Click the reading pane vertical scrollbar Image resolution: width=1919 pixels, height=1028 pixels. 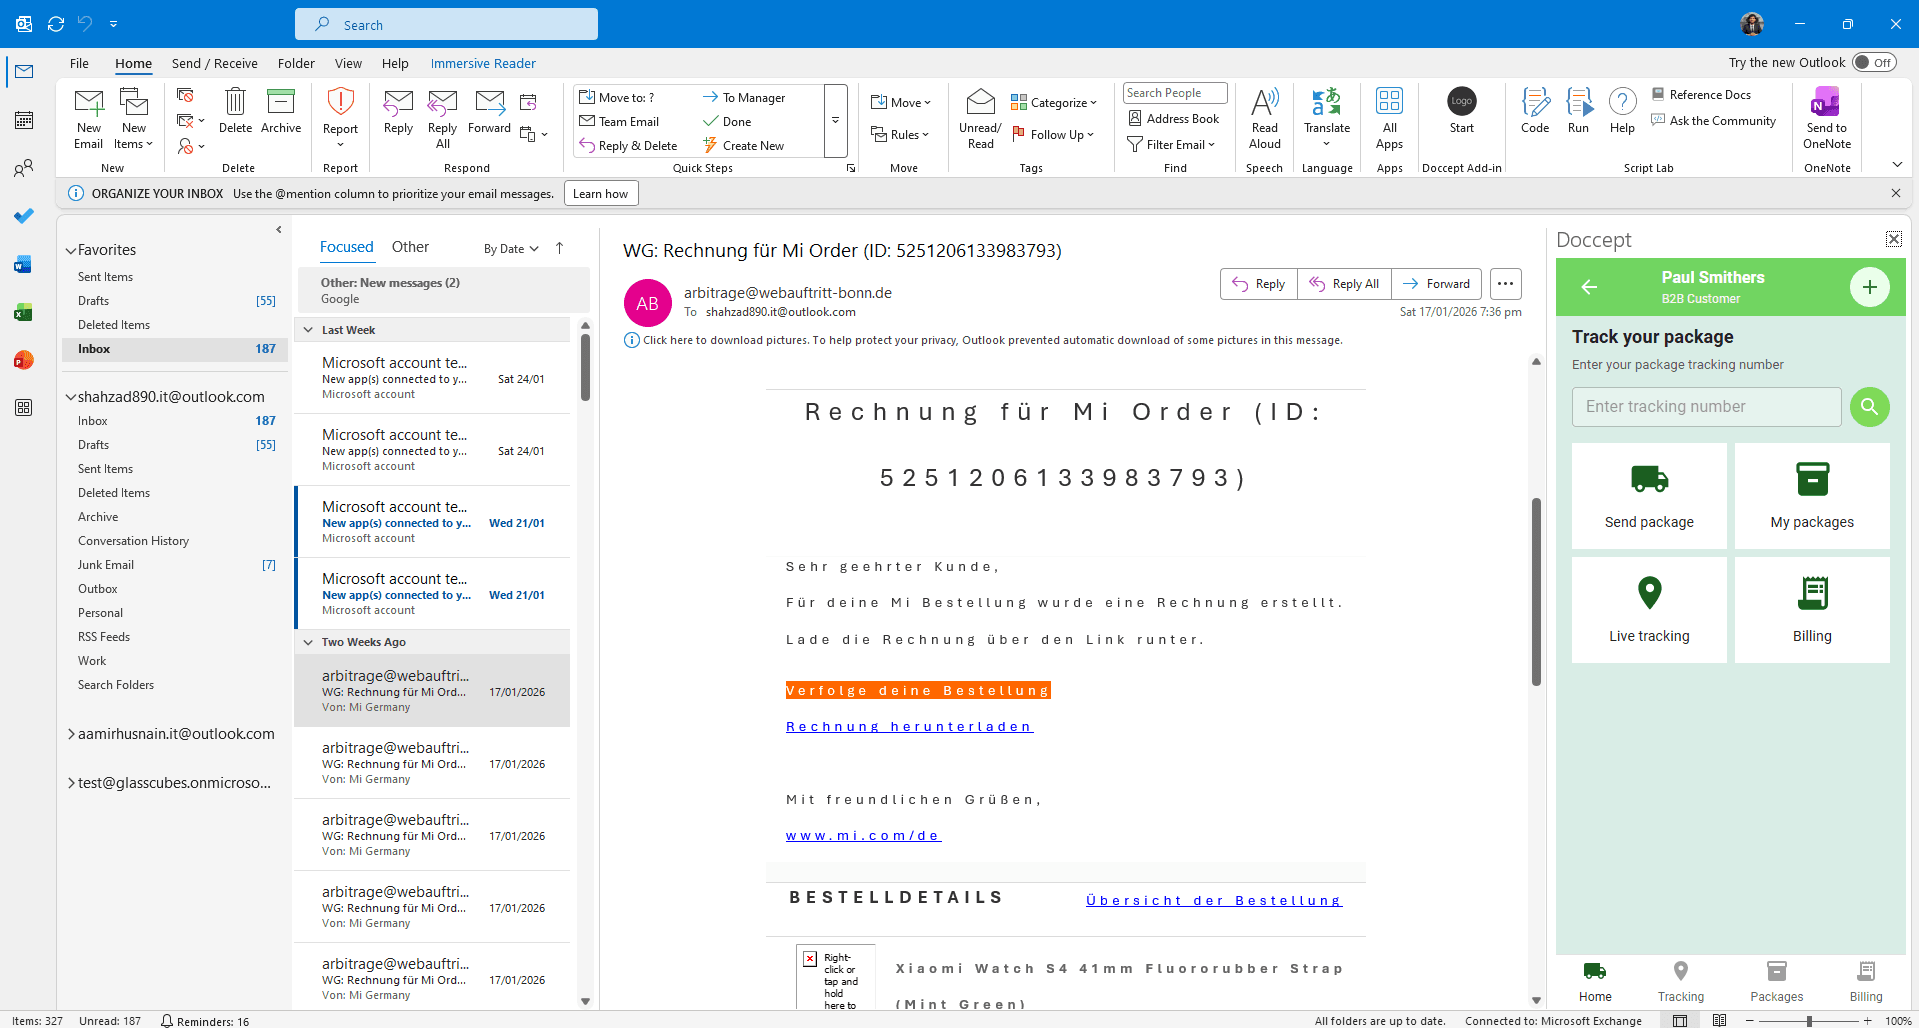coord(1536,592)
